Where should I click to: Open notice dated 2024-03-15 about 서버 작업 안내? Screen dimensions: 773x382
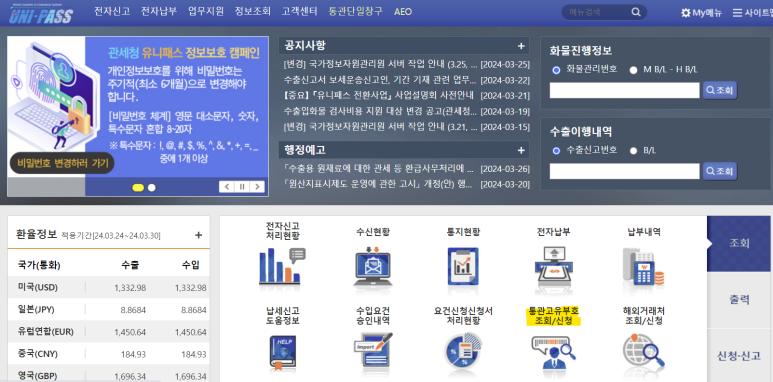[x=380, y=127]
